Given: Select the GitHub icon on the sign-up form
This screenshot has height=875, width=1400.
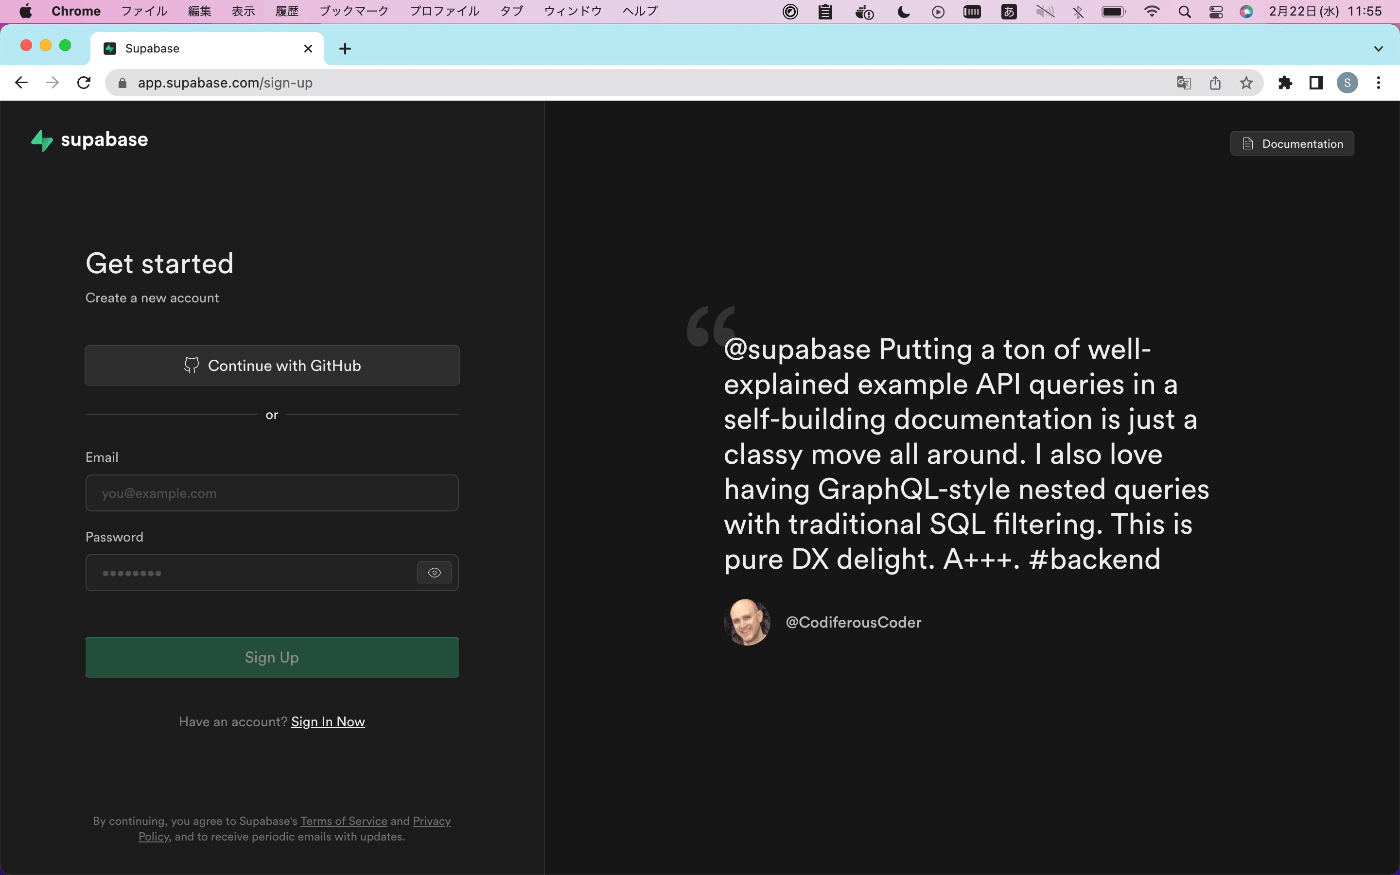Looking at the screenshot, I should point(191,365).
